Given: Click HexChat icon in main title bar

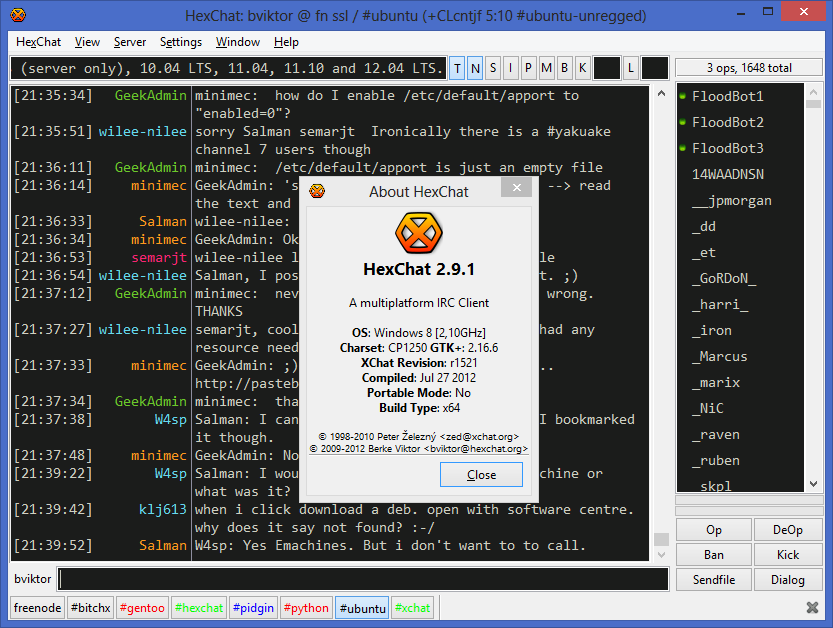Looking at the screenshot, I should pos(18,15).
